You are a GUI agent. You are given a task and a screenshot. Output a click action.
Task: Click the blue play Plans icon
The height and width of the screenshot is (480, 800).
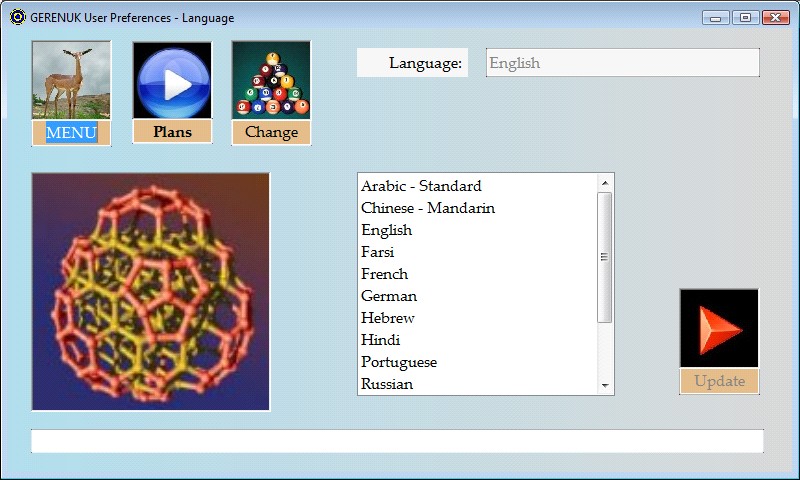pyautogui.click(x=172, y=81)
